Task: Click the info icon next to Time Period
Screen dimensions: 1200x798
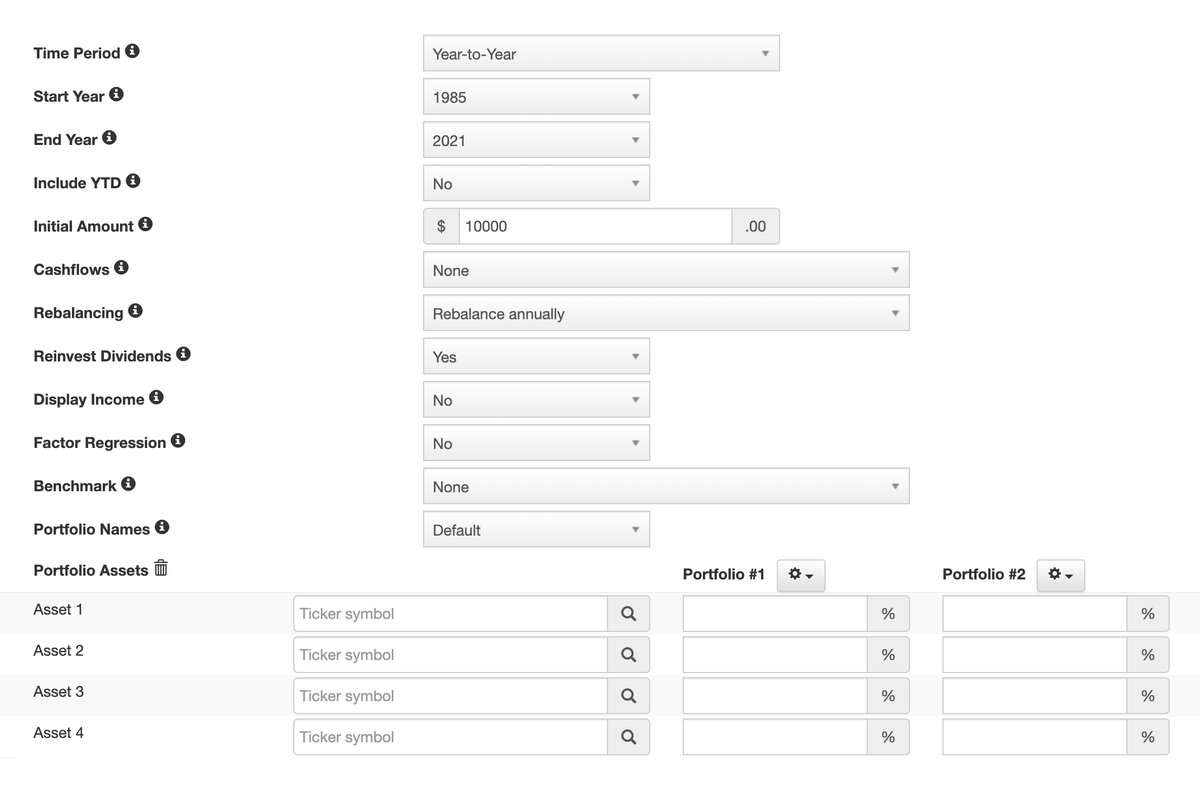Action: (x=132, y=52)
